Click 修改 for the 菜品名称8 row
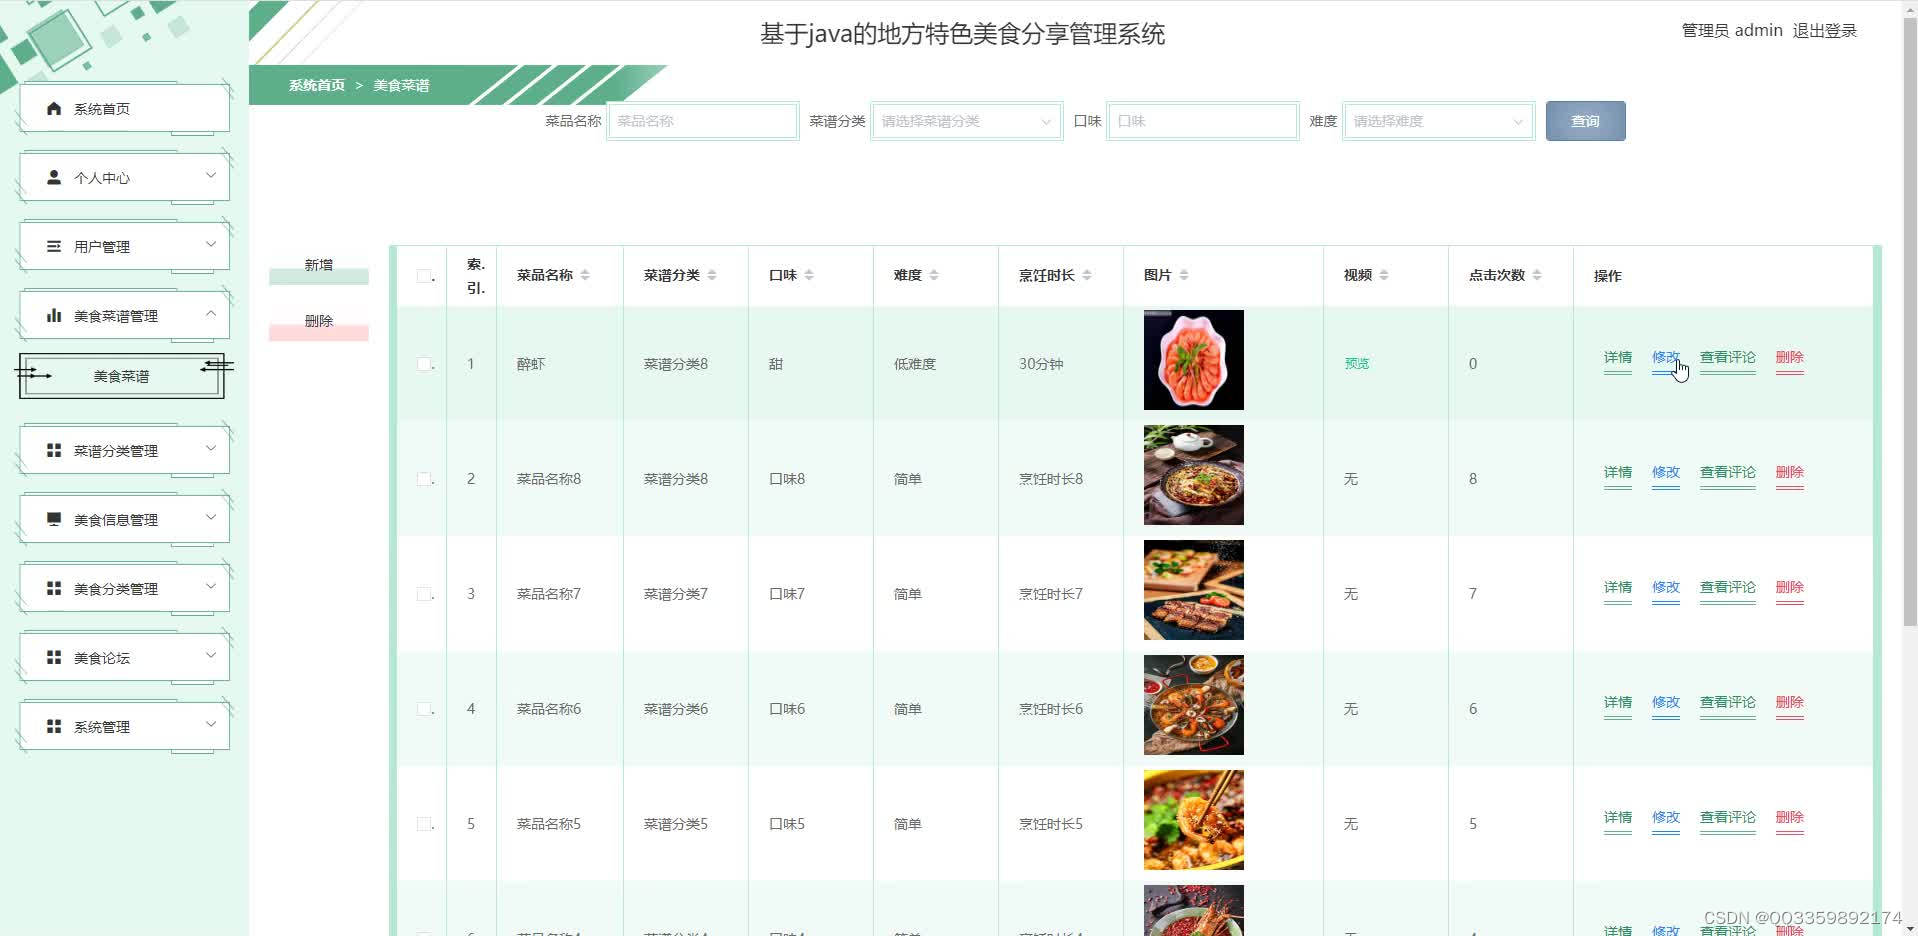 tap(1665, 473)
